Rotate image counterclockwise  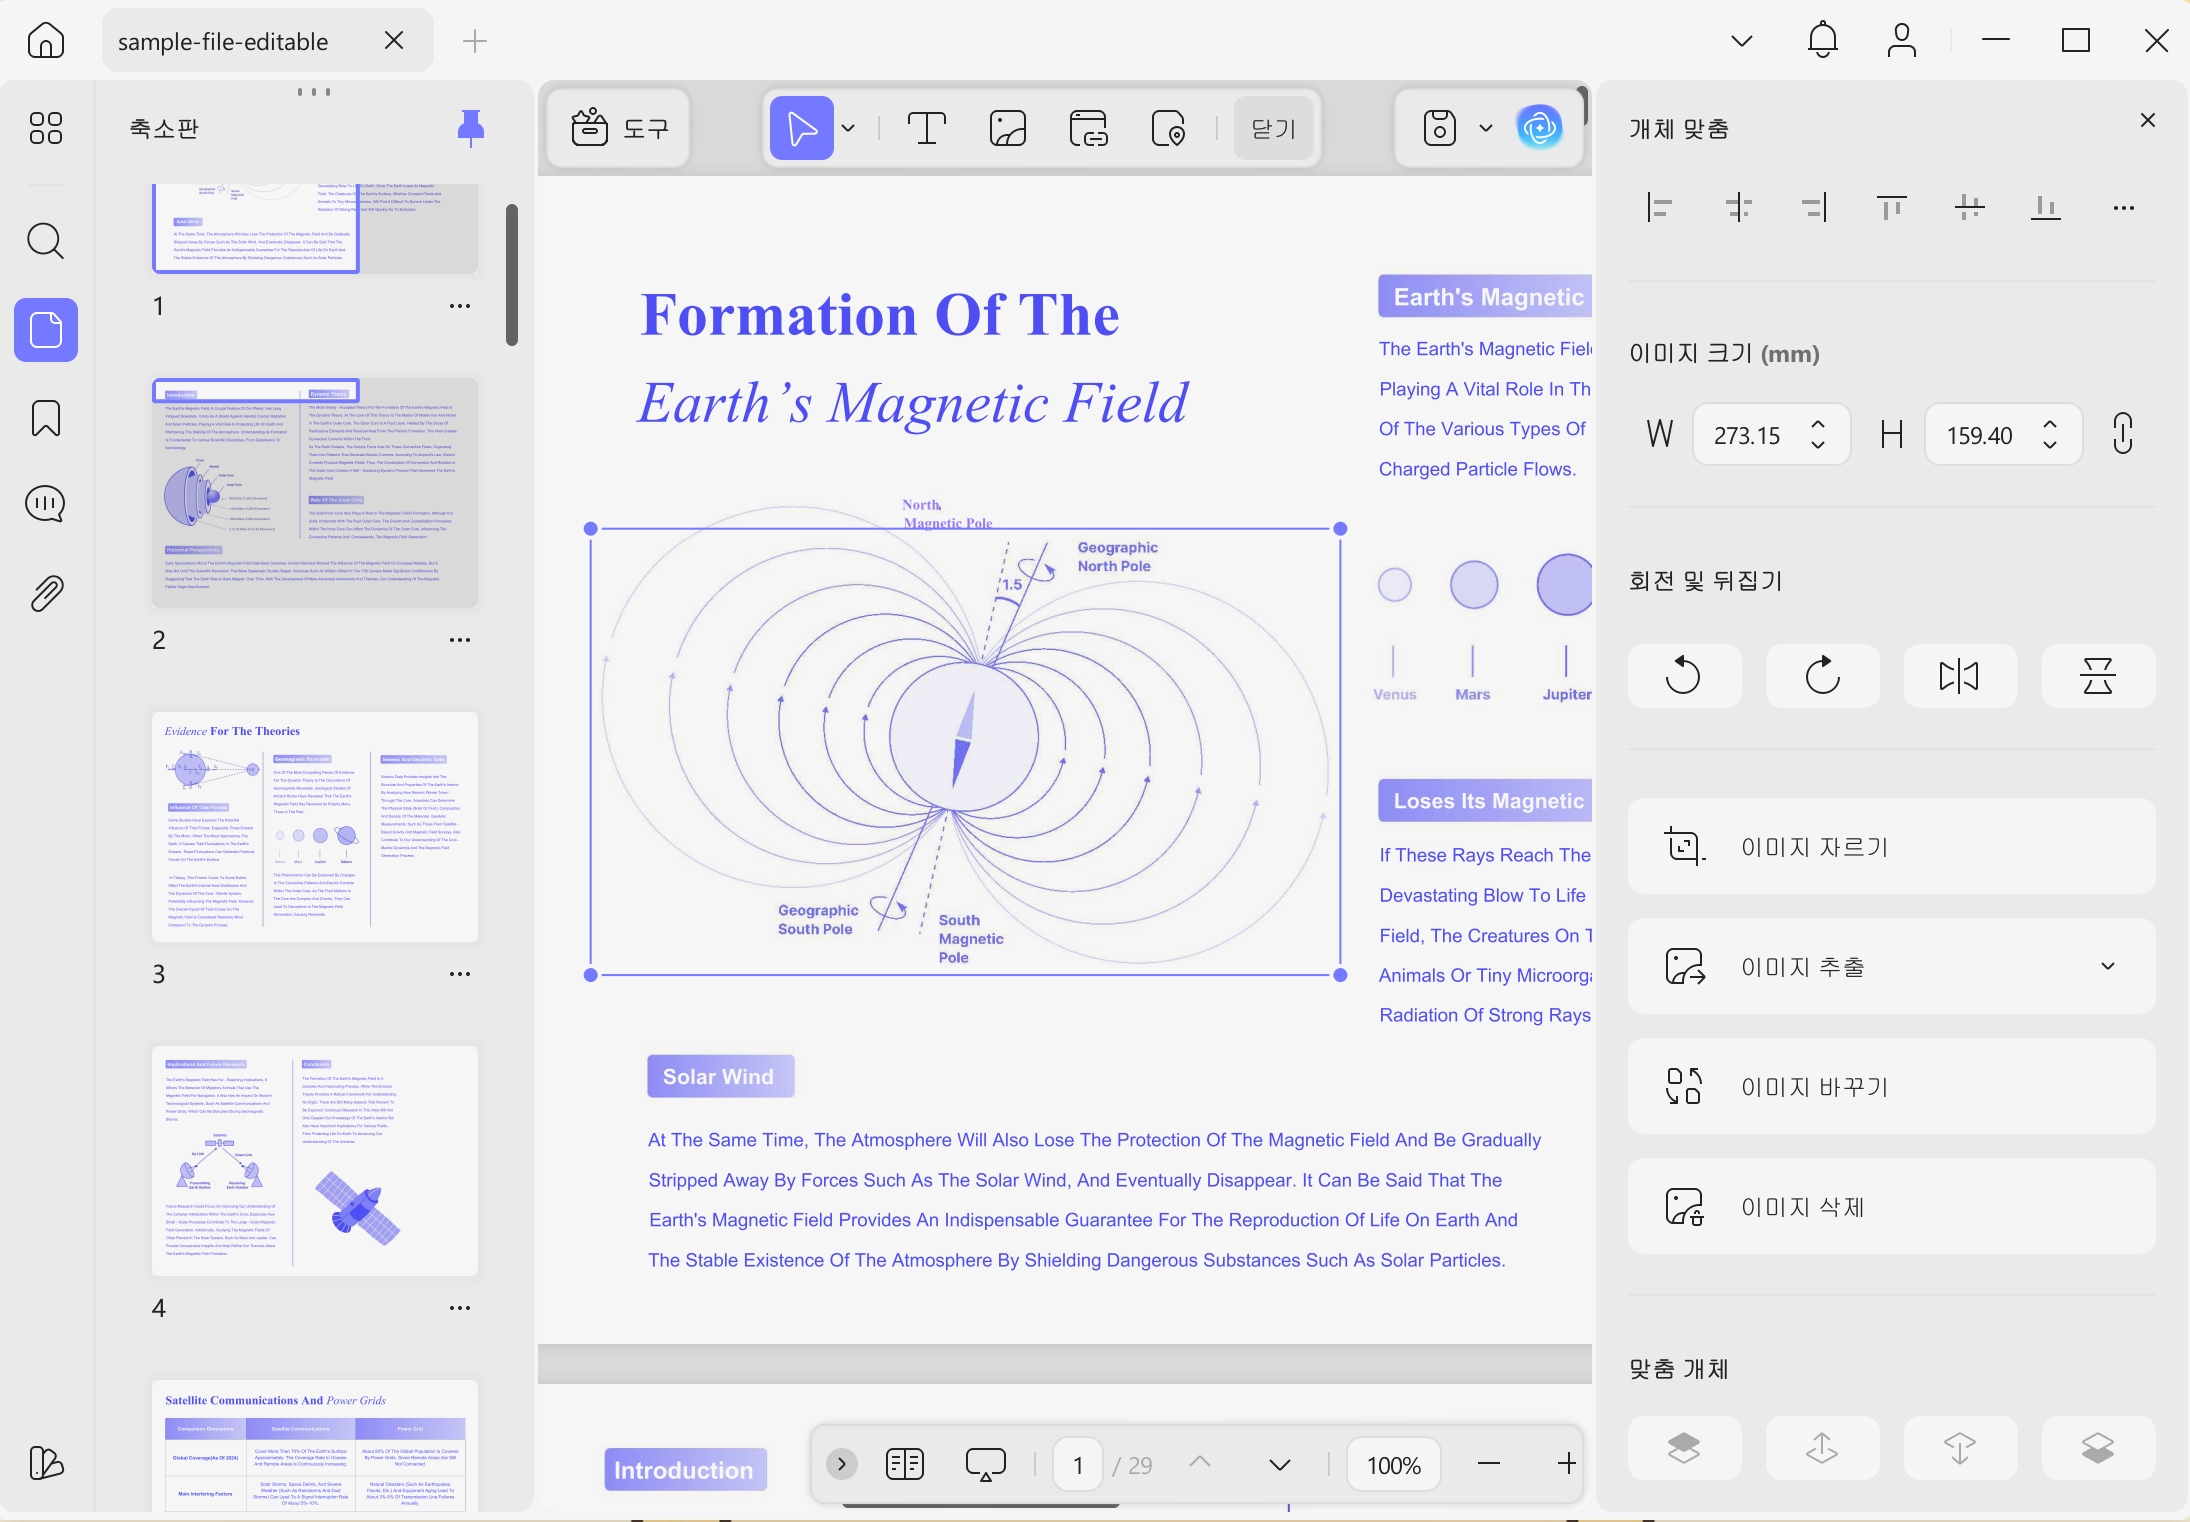1684,676
